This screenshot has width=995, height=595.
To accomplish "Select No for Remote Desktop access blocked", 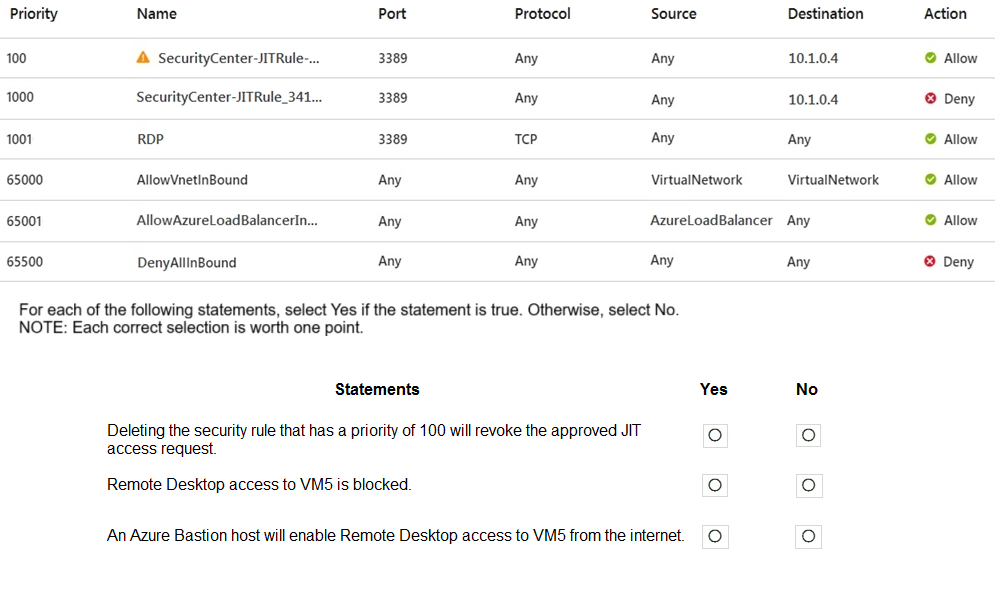I will pos(808,485).
